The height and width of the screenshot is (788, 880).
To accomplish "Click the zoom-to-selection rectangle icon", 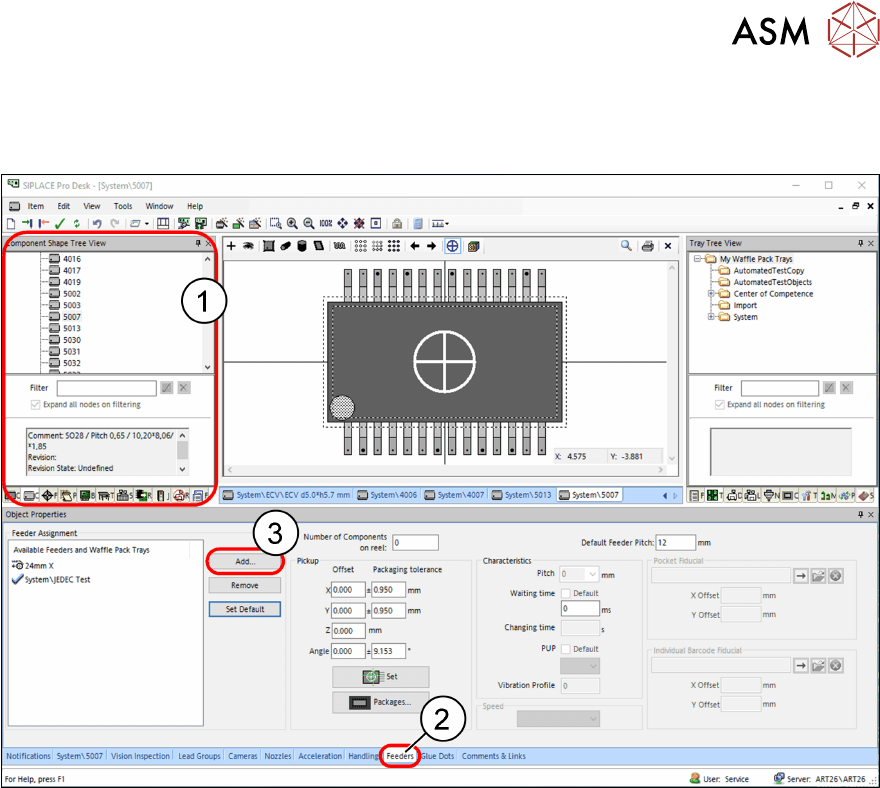I will [276, 223].
